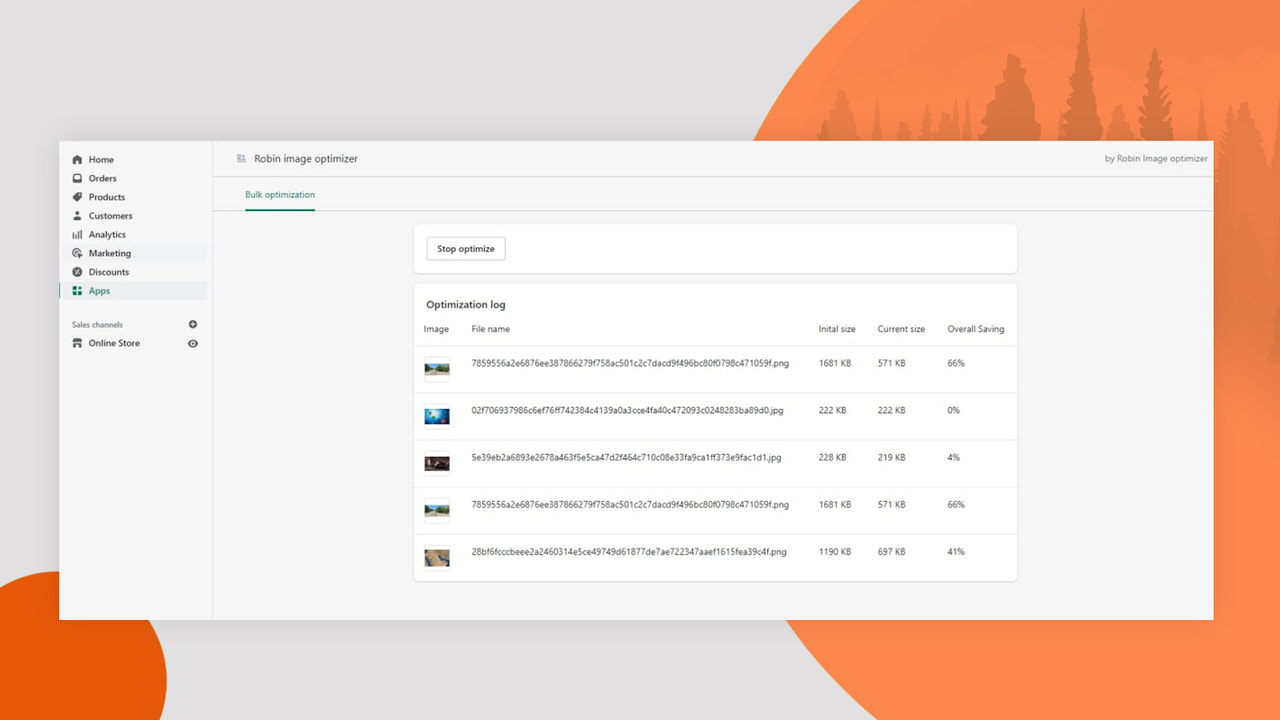Click the Marketing megaphone icon
The width and height of the screenshot is (1280, 720).
pyautogui.click(x=78, y=253)
